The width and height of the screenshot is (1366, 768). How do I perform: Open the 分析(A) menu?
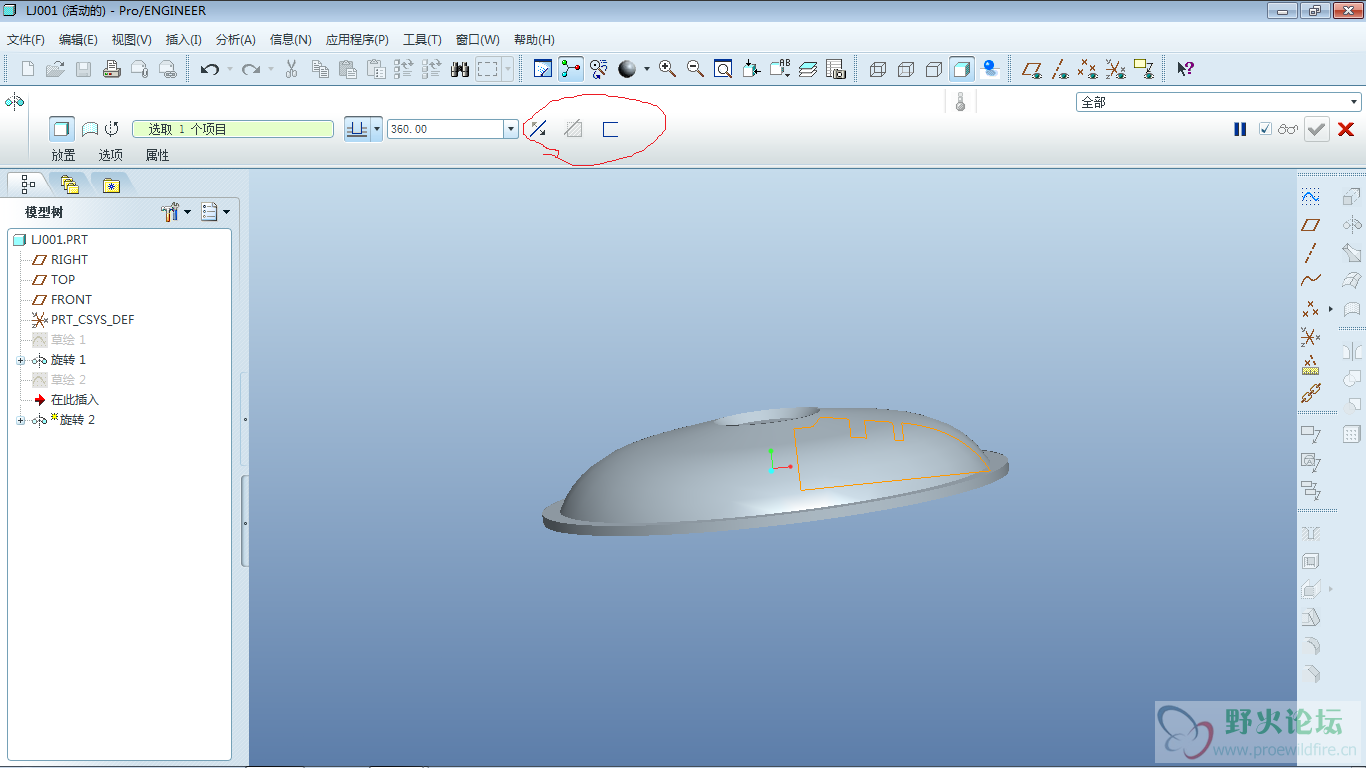click(236, 40)
